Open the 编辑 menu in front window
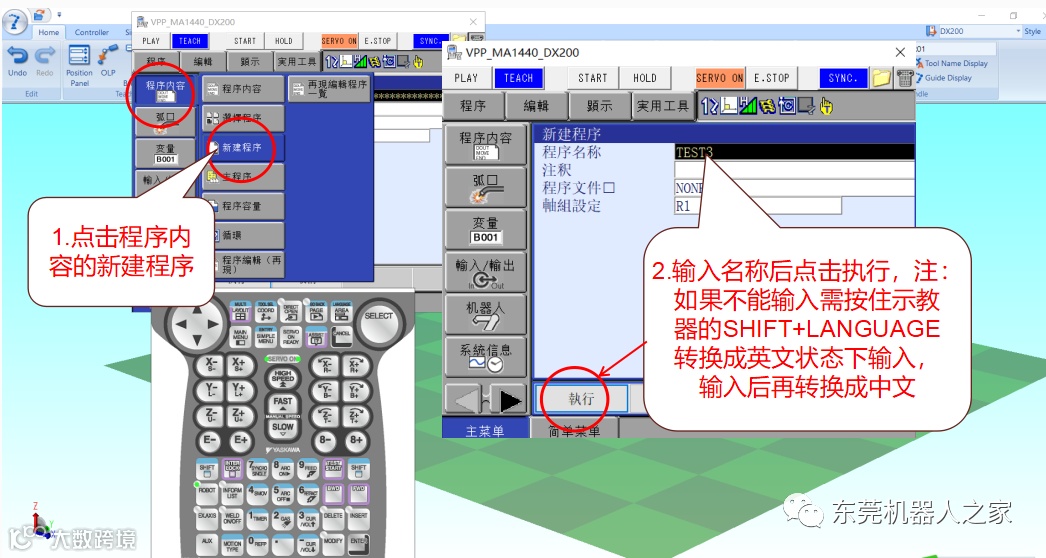This screenshot has height=558, width=1046. pyautogui.click(x=536, y=105)
